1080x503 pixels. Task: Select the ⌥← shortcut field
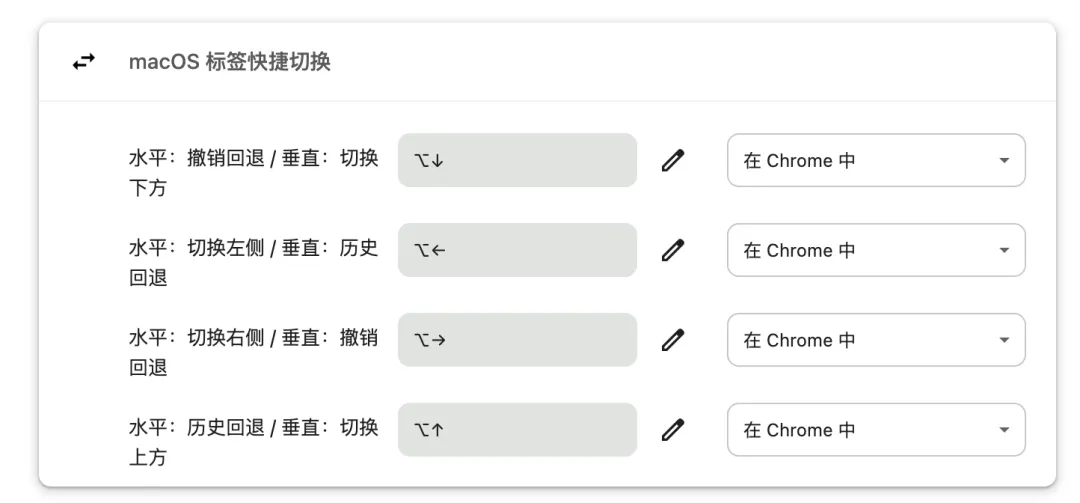point(517,250)
